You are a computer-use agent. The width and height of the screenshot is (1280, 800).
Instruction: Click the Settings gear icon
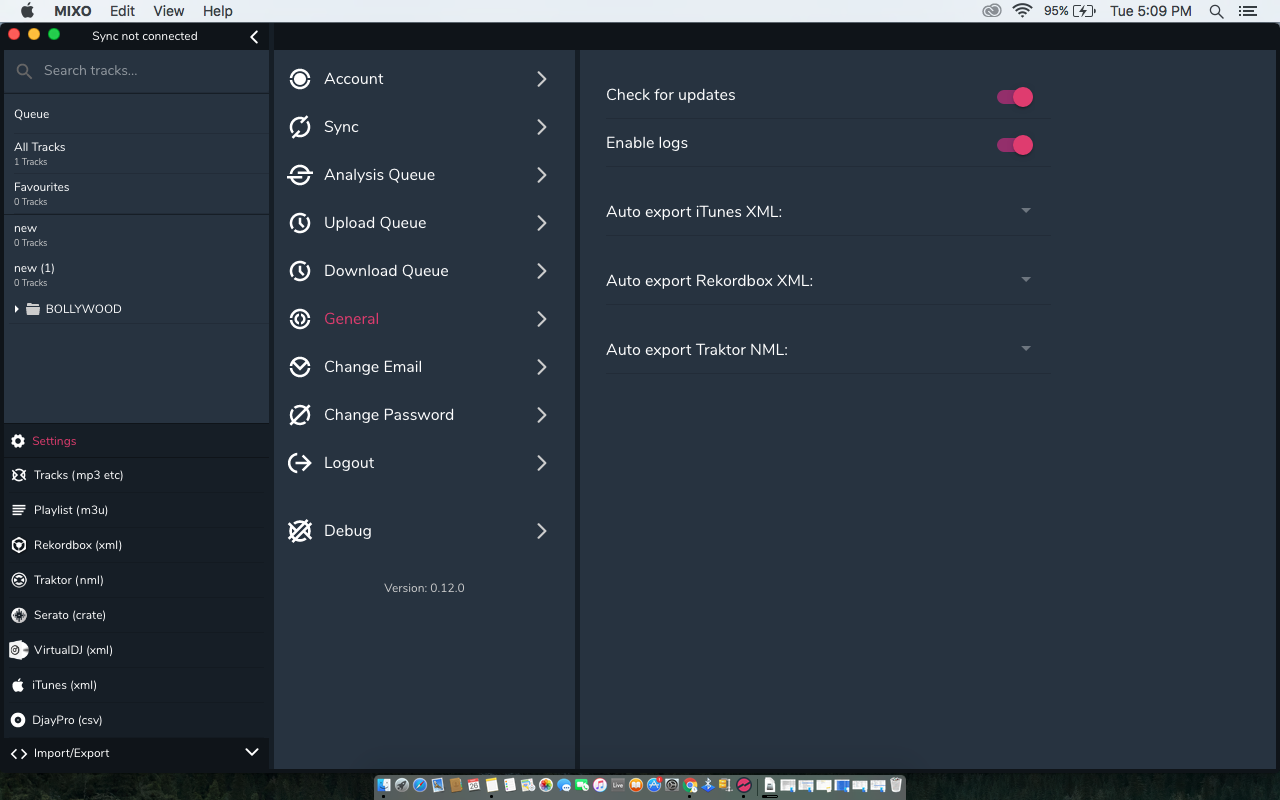tap(18, 441)
